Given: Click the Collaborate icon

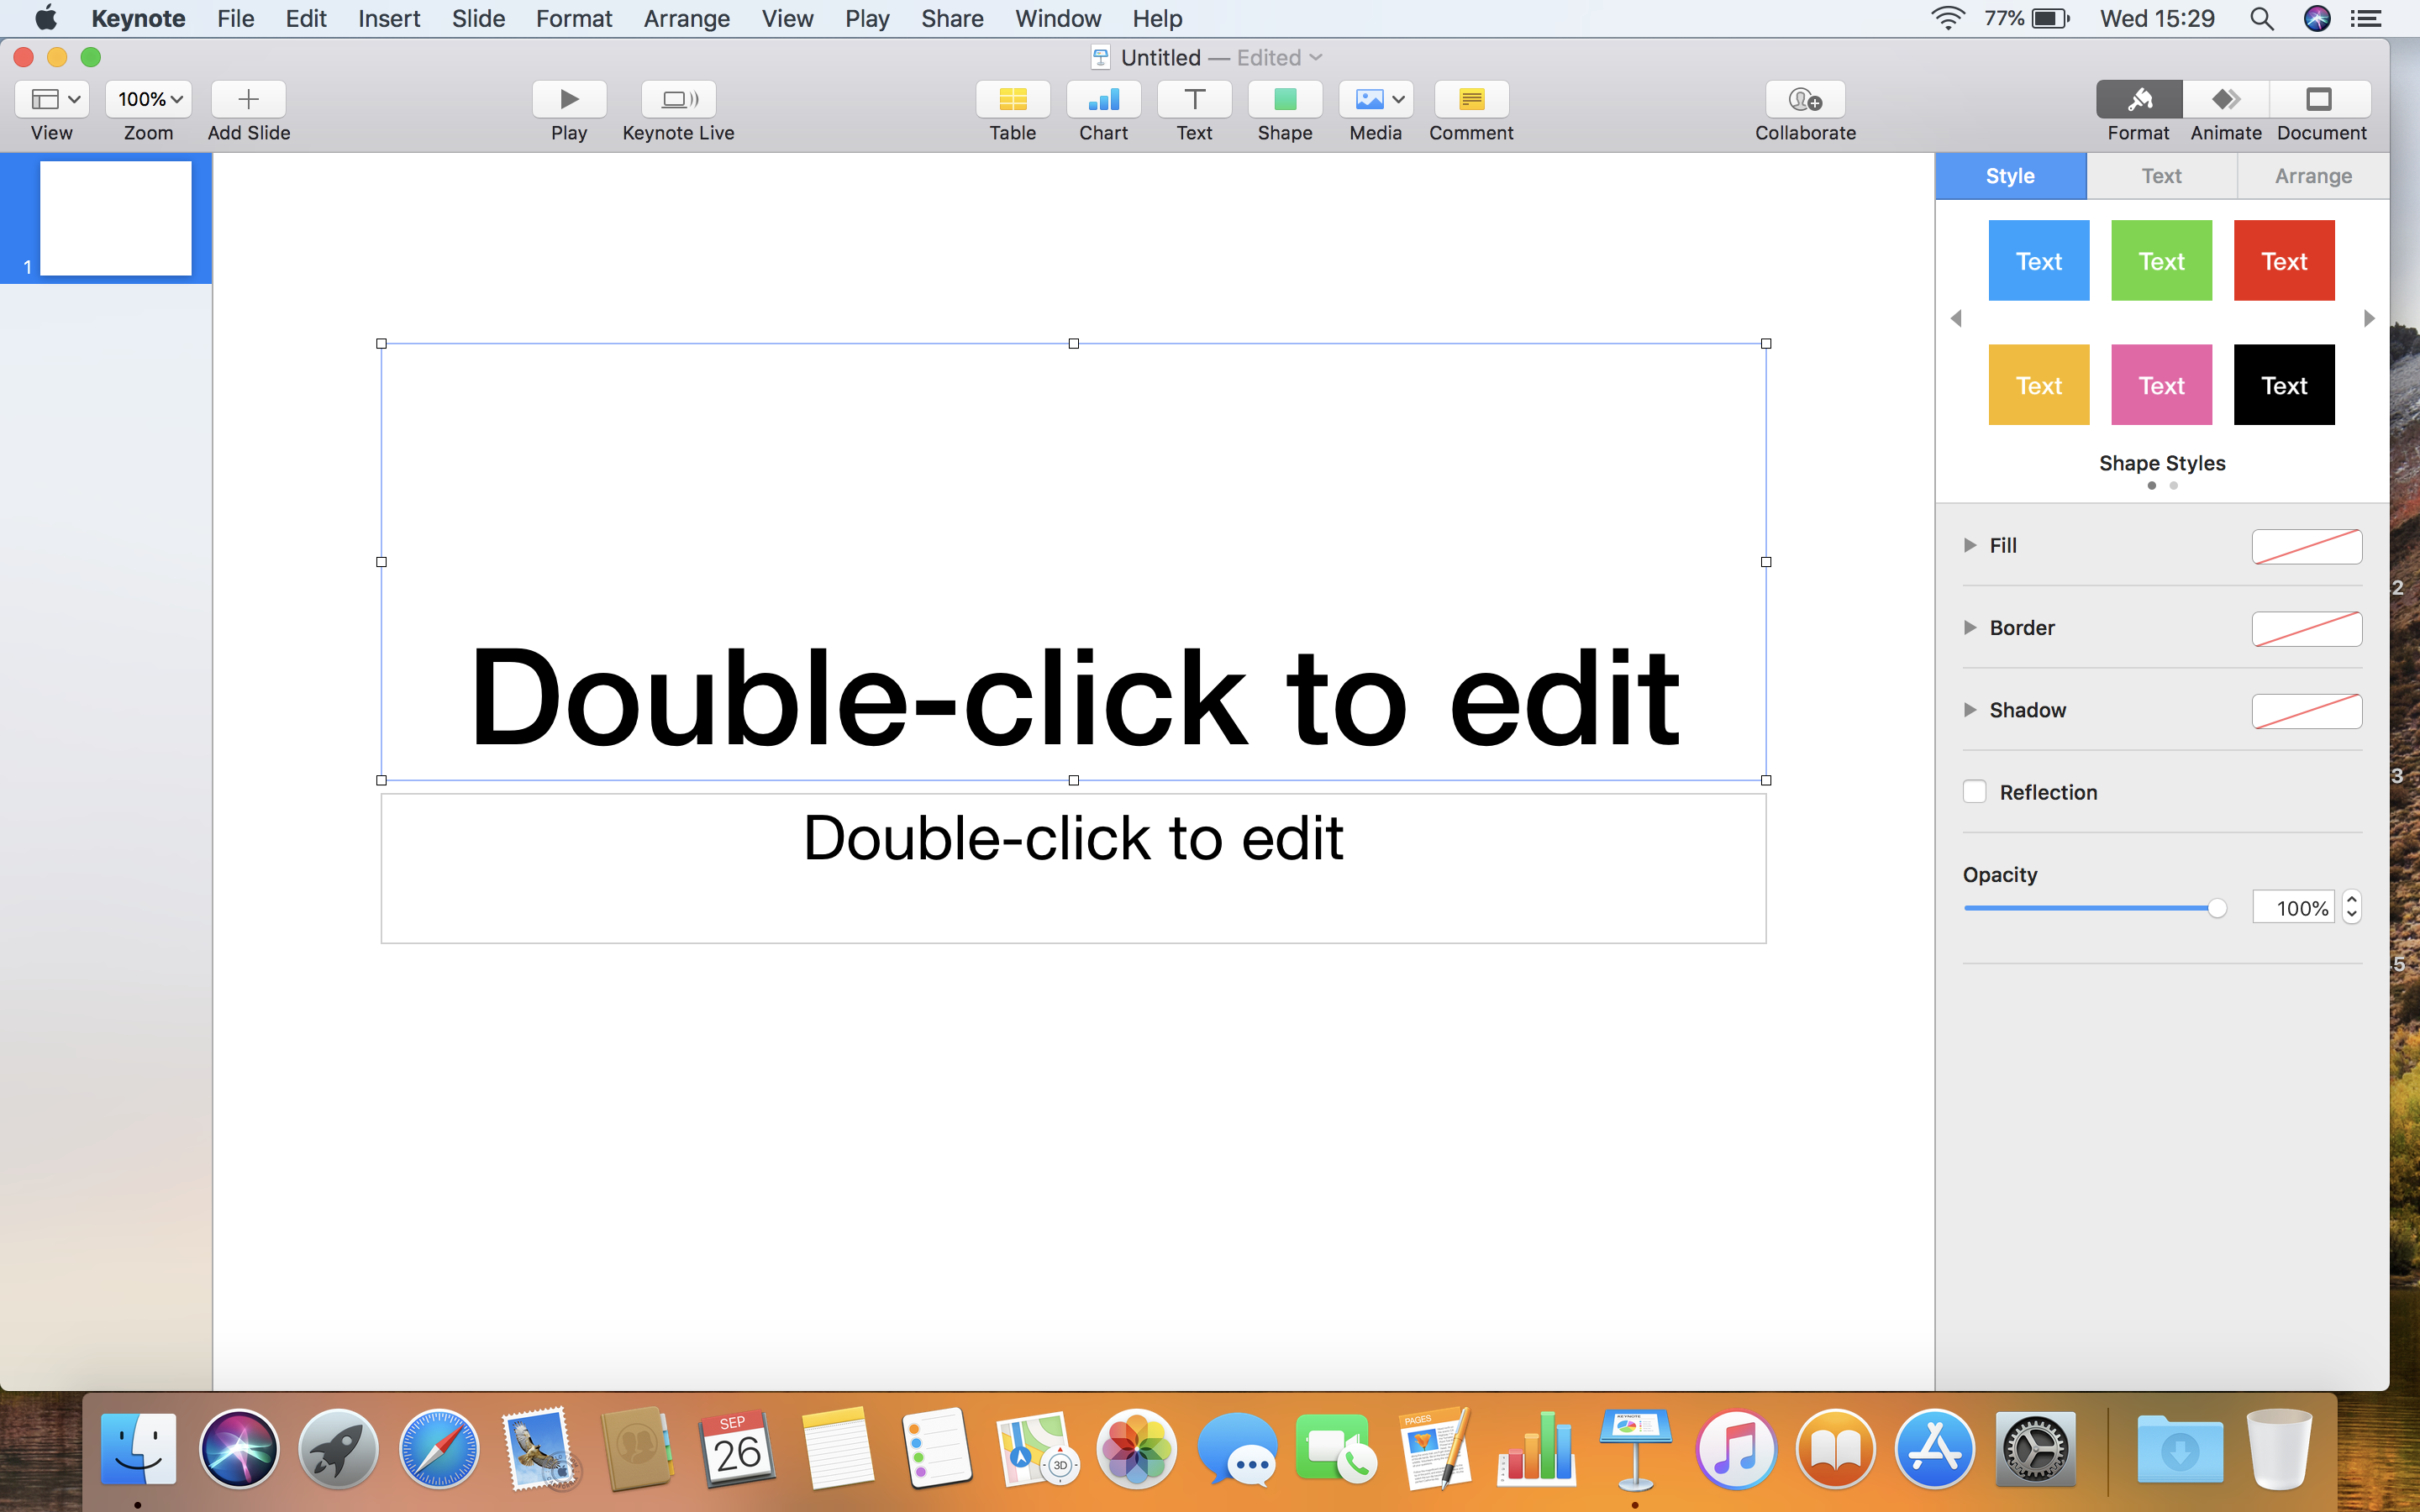Looking at the screenshot, I should [1804, 99].
